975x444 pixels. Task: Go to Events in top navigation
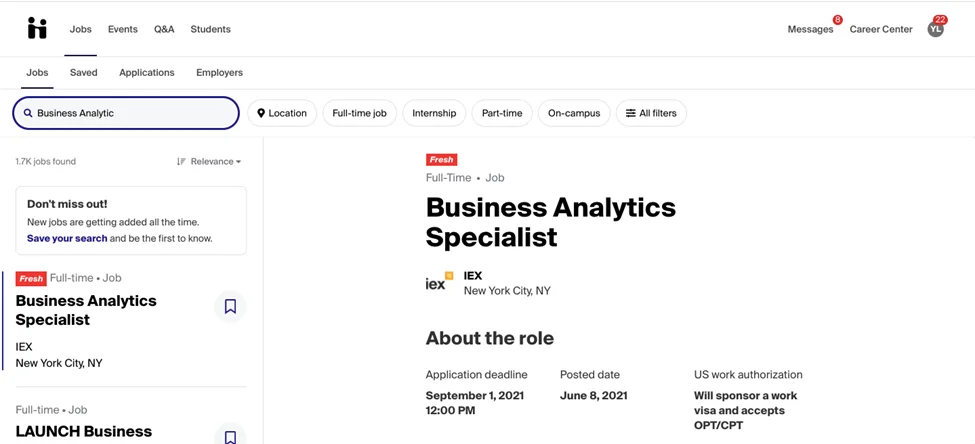click(123, 29)
